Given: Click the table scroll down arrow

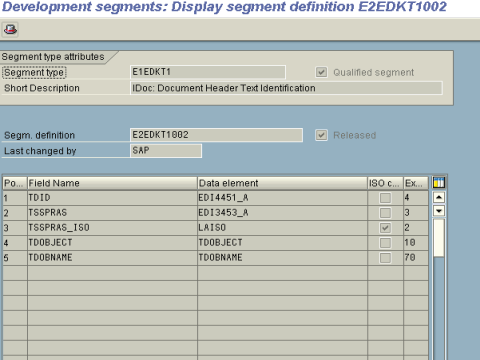Looking at the screenshot, I should click(x=439, y=211).
